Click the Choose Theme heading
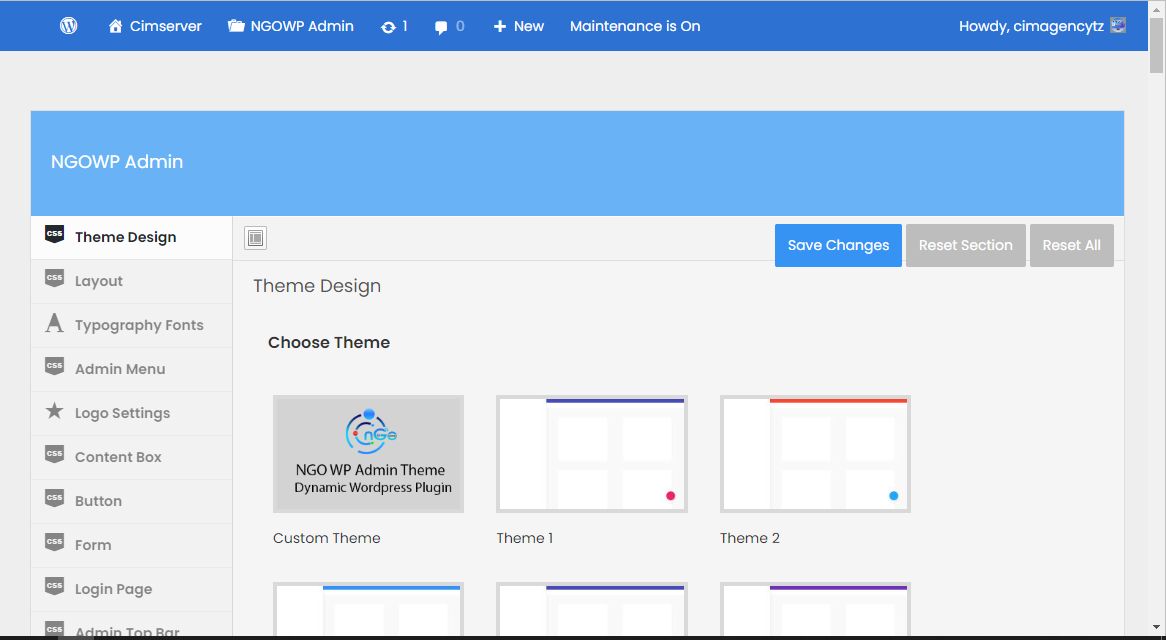 tap(329, 343)
